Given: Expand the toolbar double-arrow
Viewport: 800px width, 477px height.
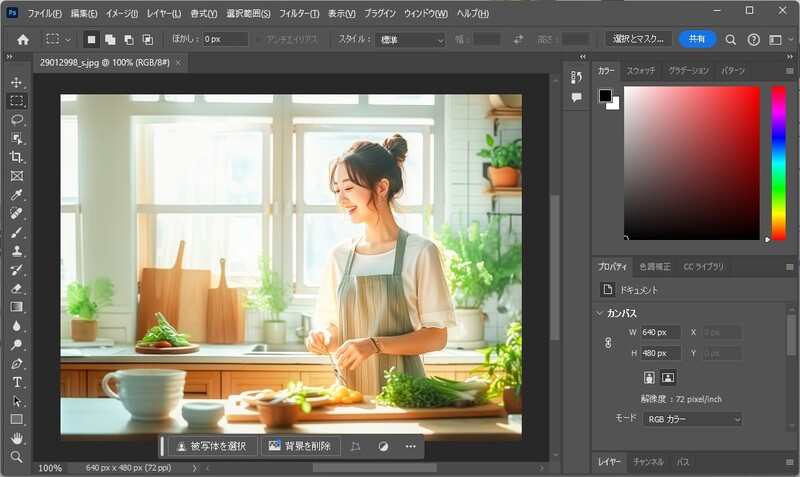Looking at the screenshot, I should coord(9,57).
